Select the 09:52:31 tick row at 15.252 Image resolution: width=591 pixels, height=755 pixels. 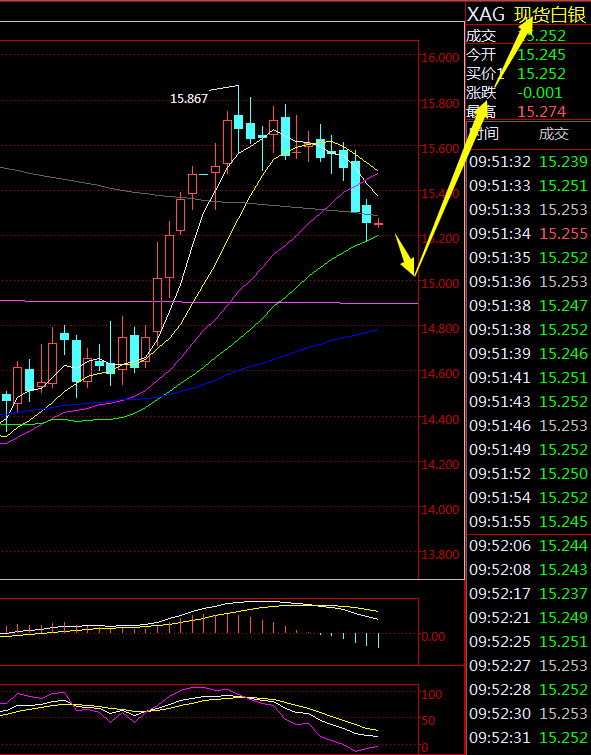coord(528,737)
